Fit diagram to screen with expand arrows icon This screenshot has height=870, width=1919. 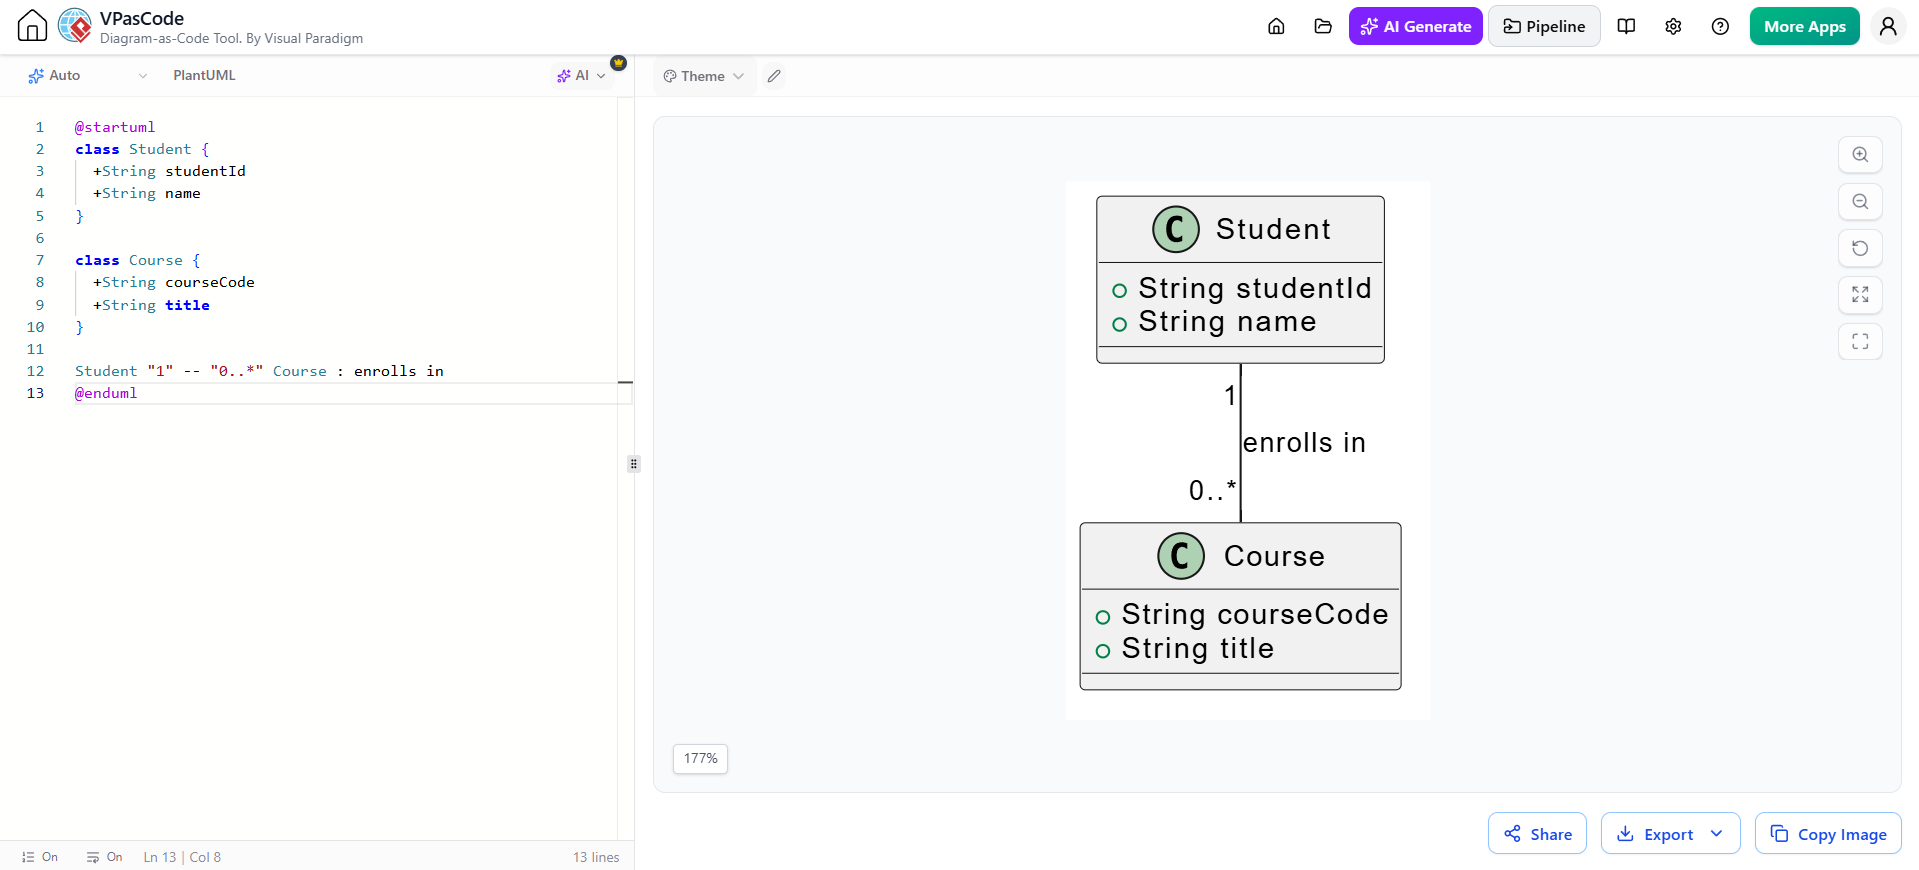1860,295
